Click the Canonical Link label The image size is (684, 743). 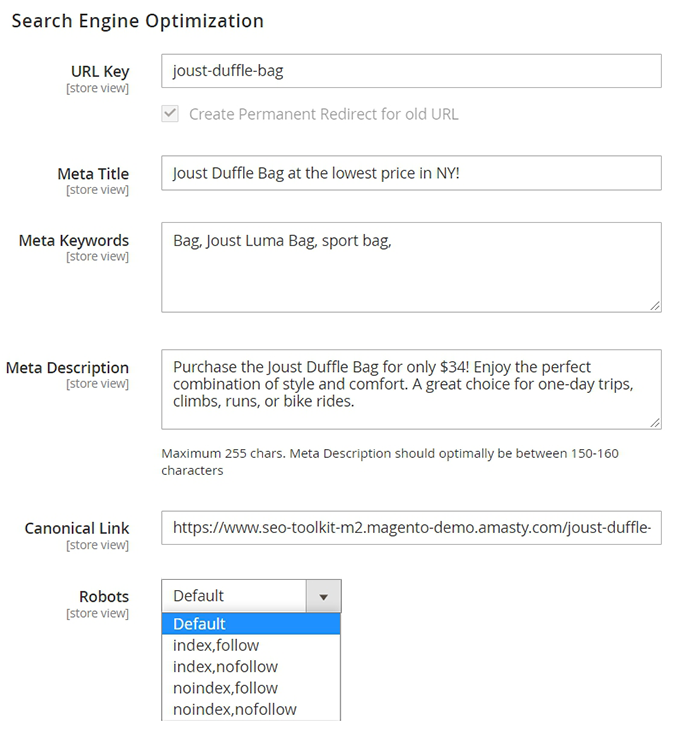[x=77, y=528]
